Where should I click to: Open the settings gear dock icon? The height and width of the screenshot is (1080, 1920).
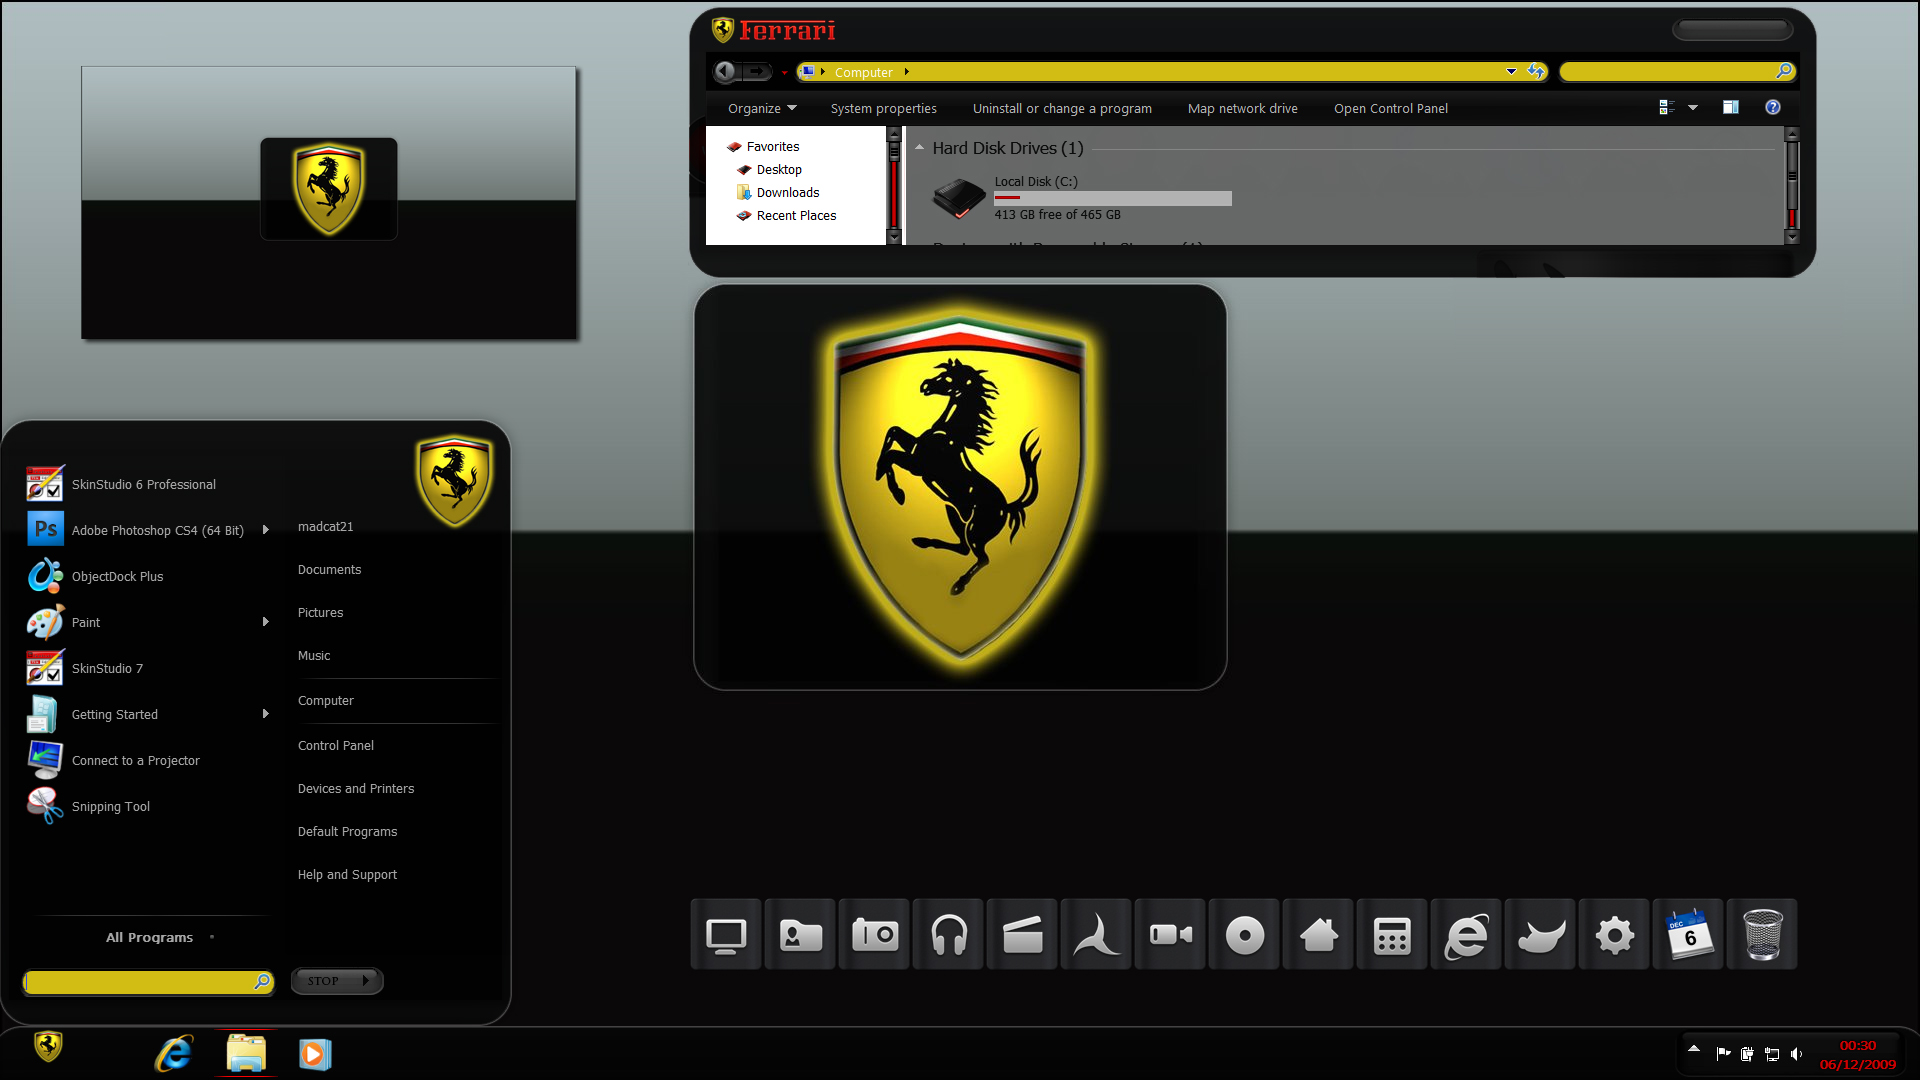(x=1614, y=935)
